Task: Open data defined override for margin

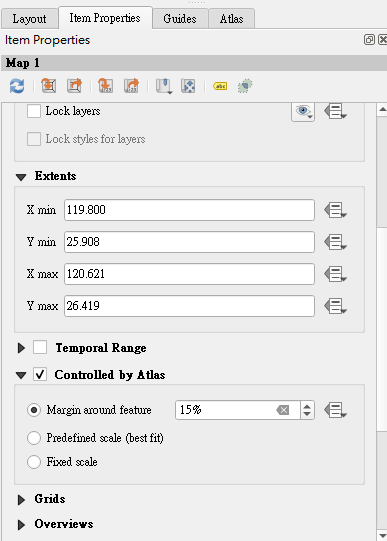Action: tap(335, 410)
